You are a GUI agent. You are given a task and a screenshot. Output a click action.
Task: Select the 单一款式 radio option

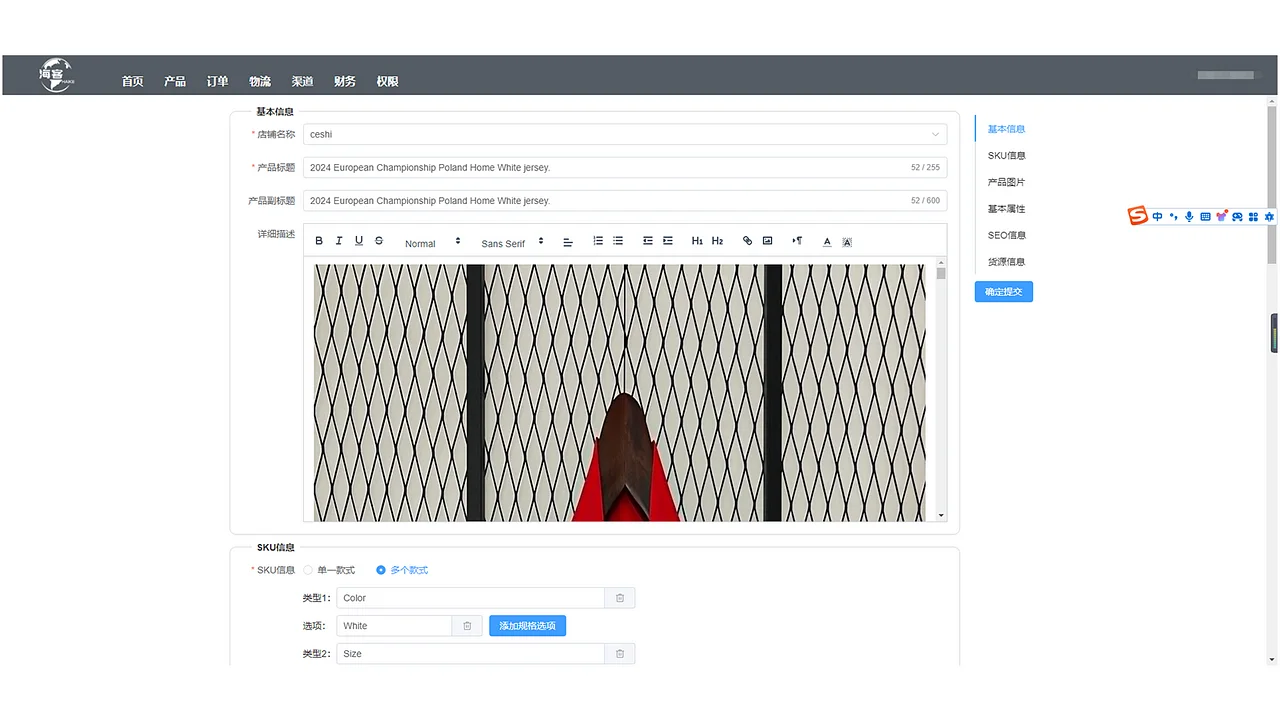point(308,569)
